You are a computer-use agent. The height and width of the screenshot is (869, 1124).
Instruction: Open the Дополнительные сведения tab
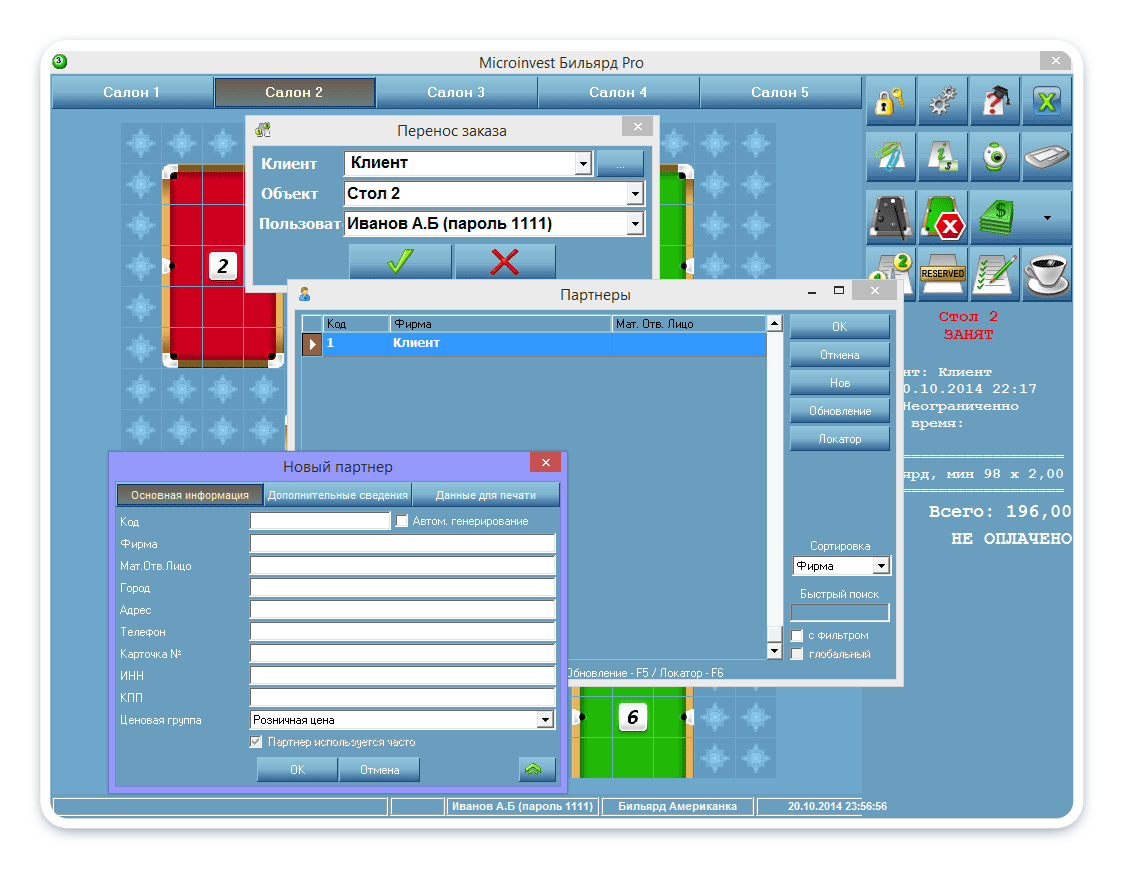[x=337, y=495]
